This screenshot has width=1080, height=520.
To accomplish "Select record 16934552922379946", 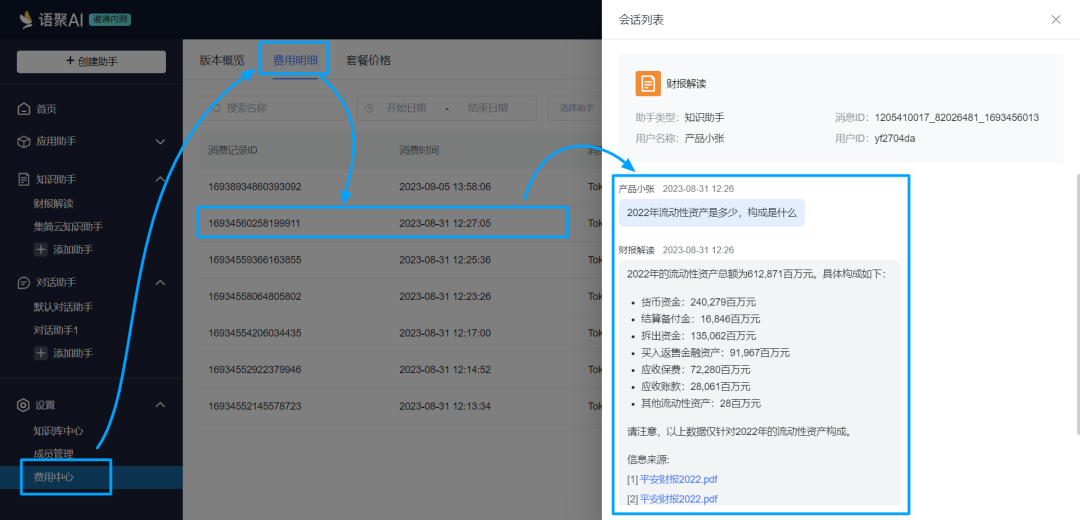I will [x=254, y=369].
